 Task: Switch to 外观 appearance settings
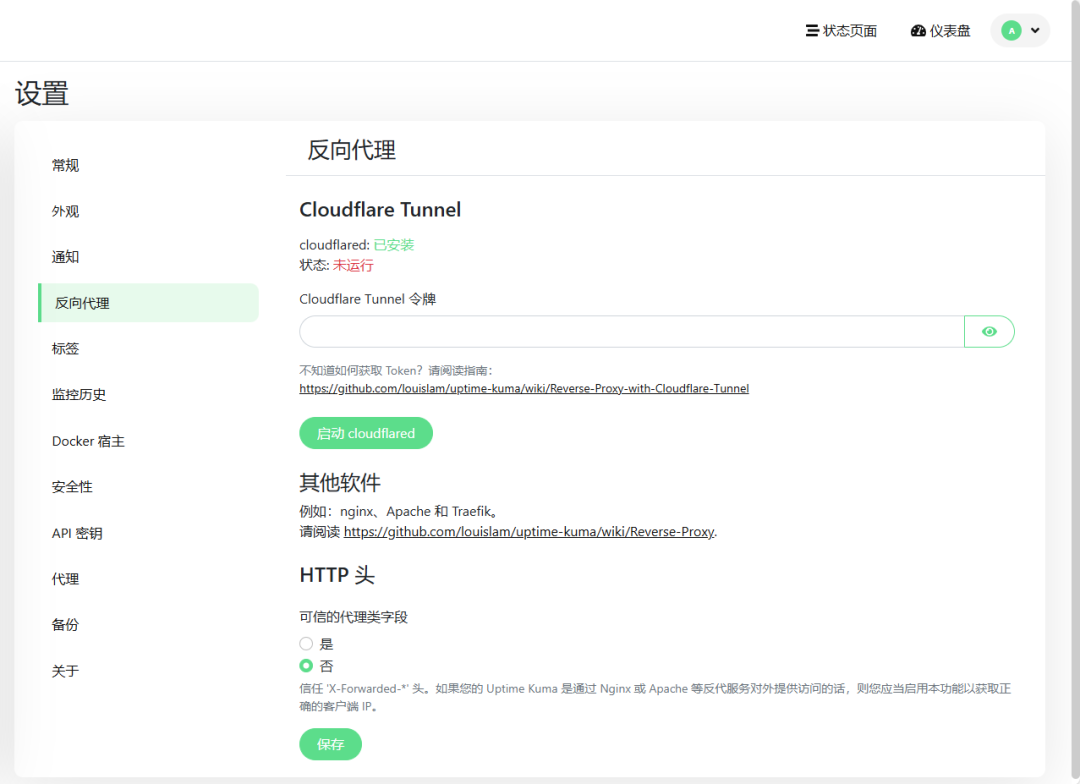pos(66,212)
